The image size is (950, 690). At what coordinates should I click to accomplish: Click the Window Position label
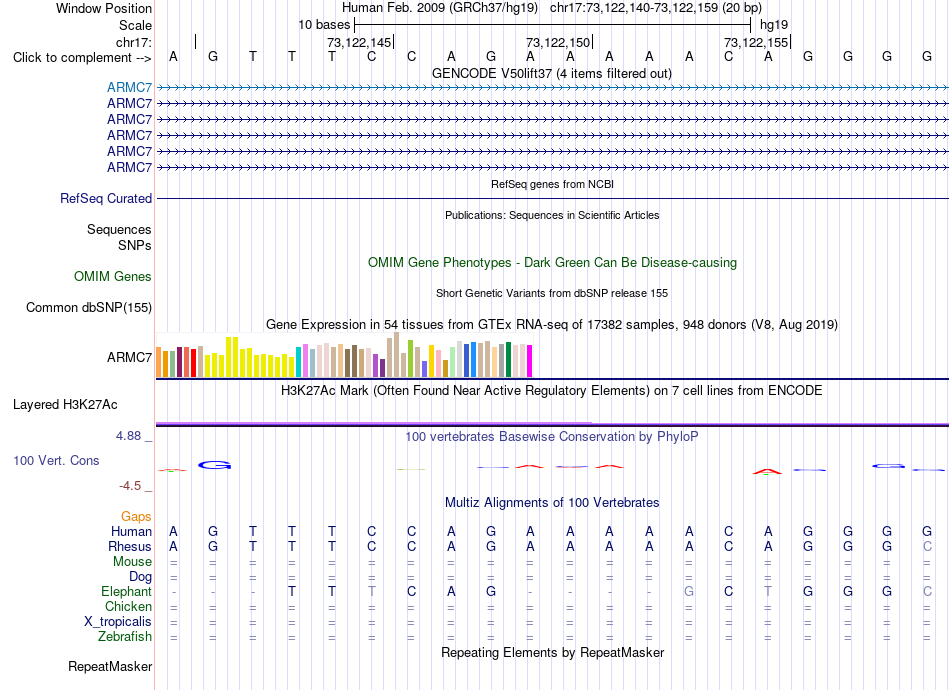click(x=104, y=8)
